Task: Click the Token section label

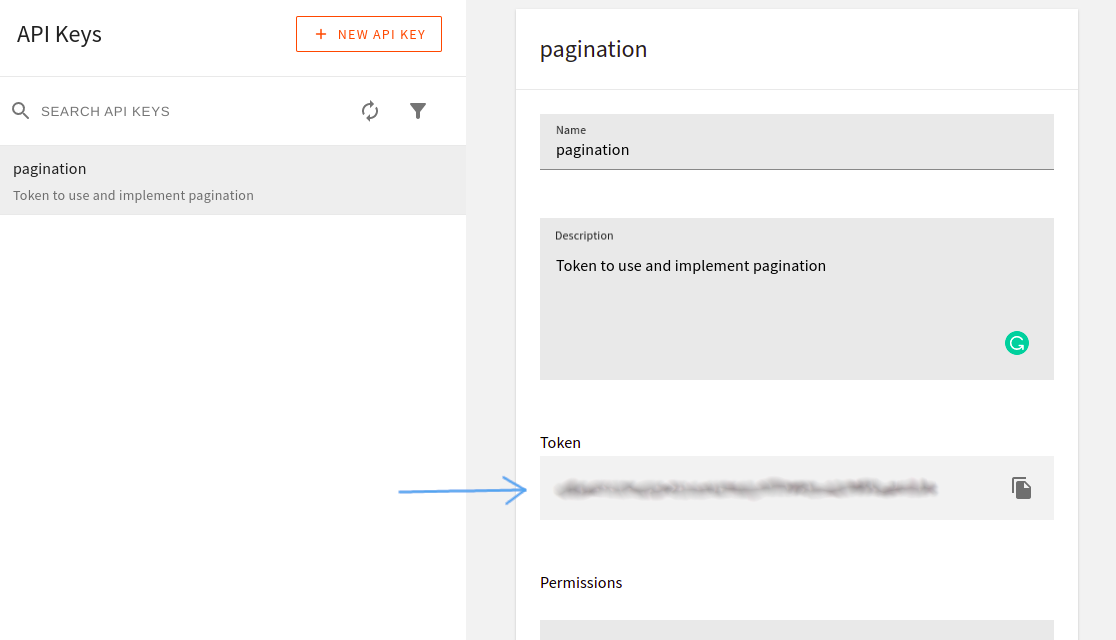Action: point(560,443)
